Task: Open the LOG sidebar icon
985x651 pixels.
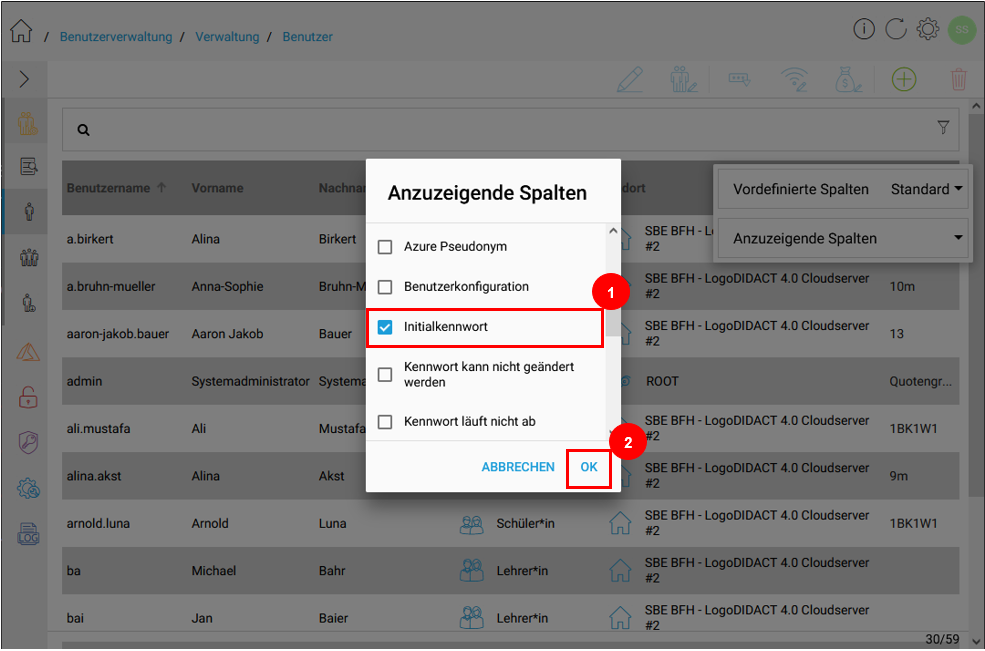Action: point(28,534)
